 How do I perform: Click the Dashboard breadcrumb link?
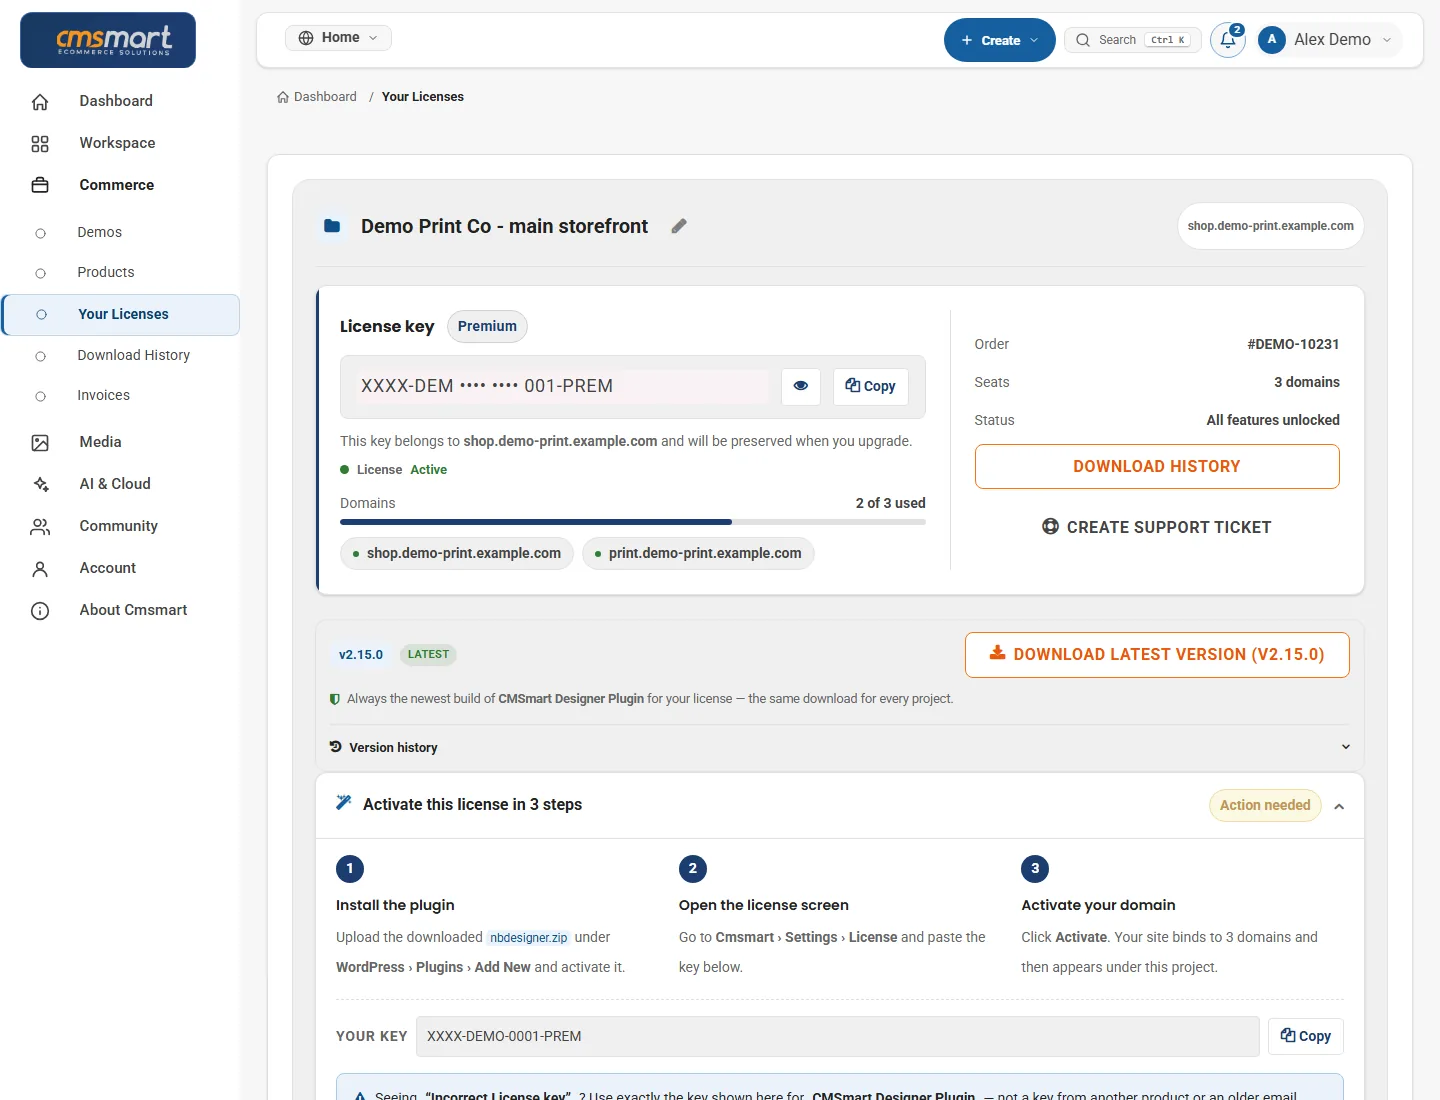[317, 97]
